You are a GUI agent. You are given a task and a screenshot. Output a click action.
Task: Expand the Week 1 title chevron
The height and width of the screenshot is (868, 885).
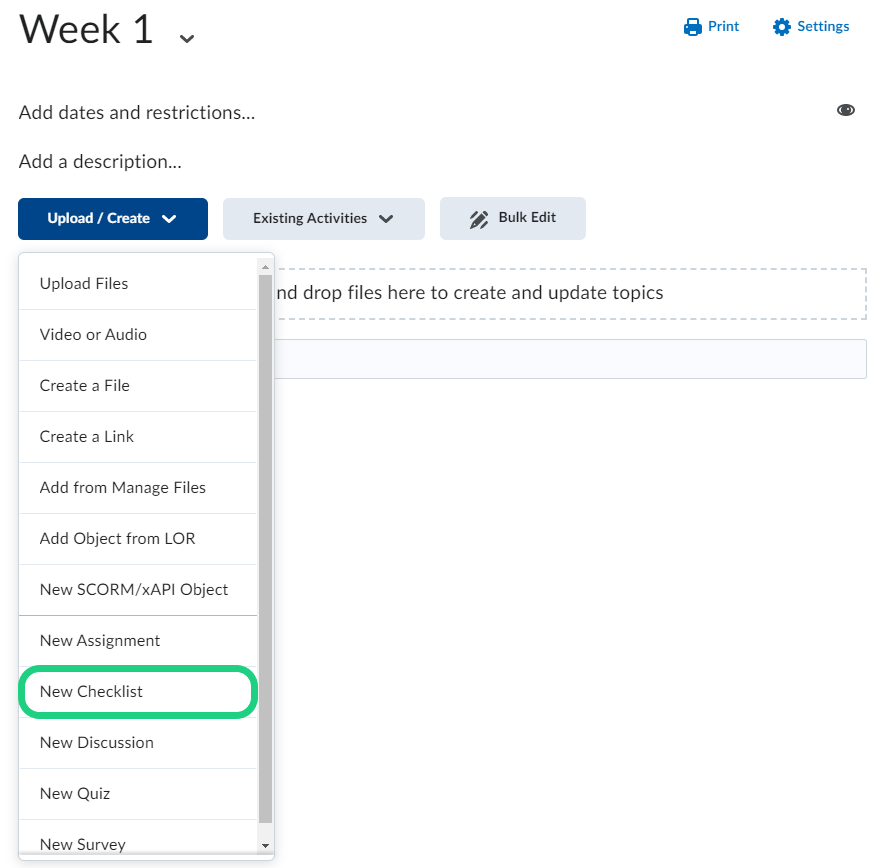pyautogui.click(x=187, y=38)
